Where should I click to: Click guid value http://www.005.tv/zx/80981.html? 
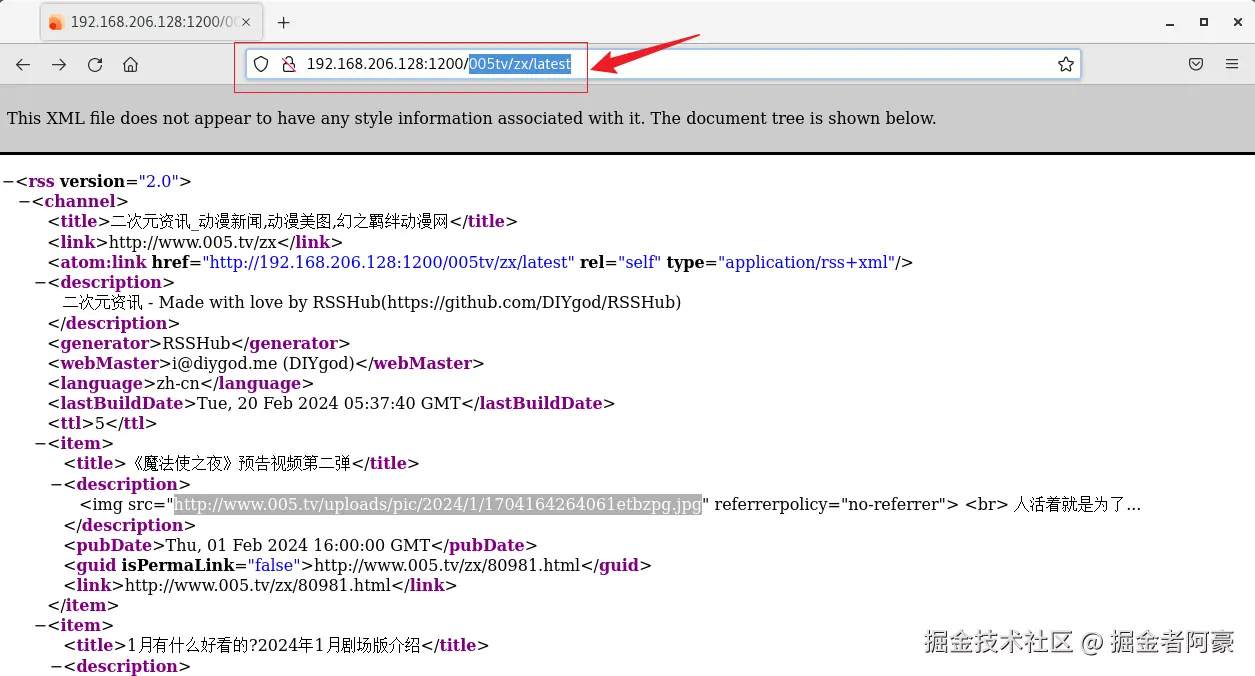click(x=448, y=565)
